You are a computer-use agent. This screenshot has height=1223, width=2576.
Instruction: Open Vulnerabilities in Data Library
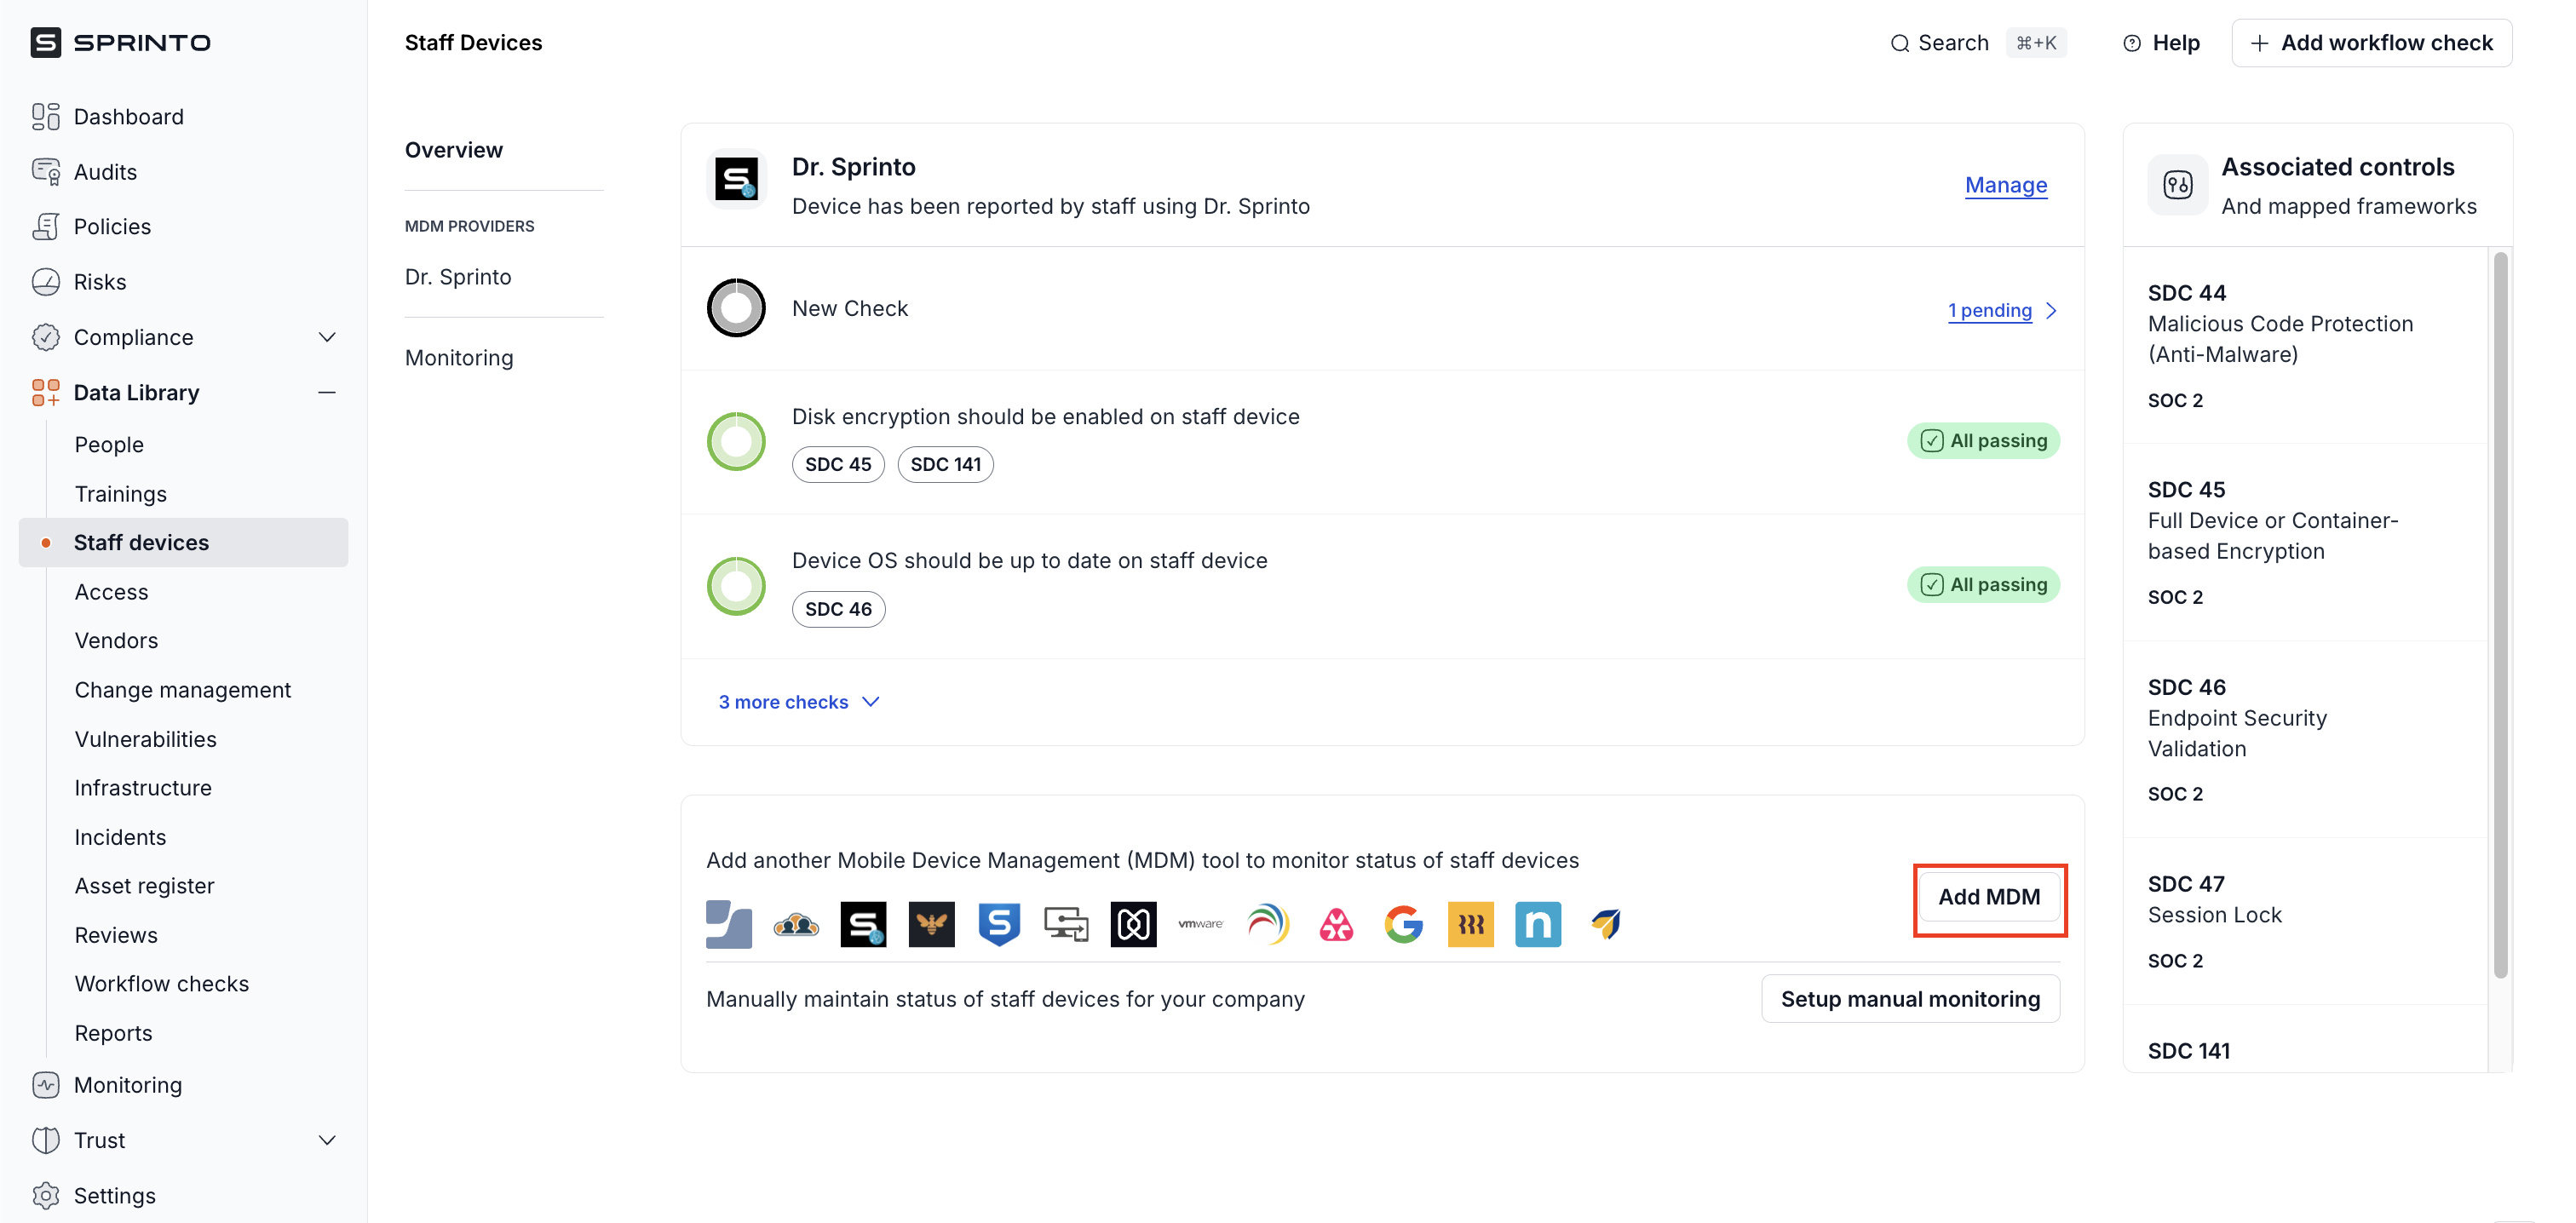pos(145,739)
